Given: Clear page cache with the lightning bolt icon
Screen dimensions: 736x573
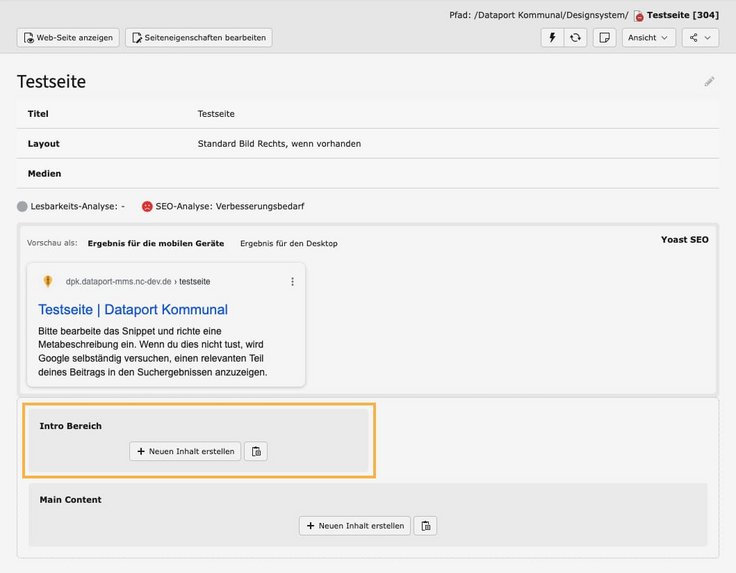Looking at the screenshot, I should click(x=552, y=38).
